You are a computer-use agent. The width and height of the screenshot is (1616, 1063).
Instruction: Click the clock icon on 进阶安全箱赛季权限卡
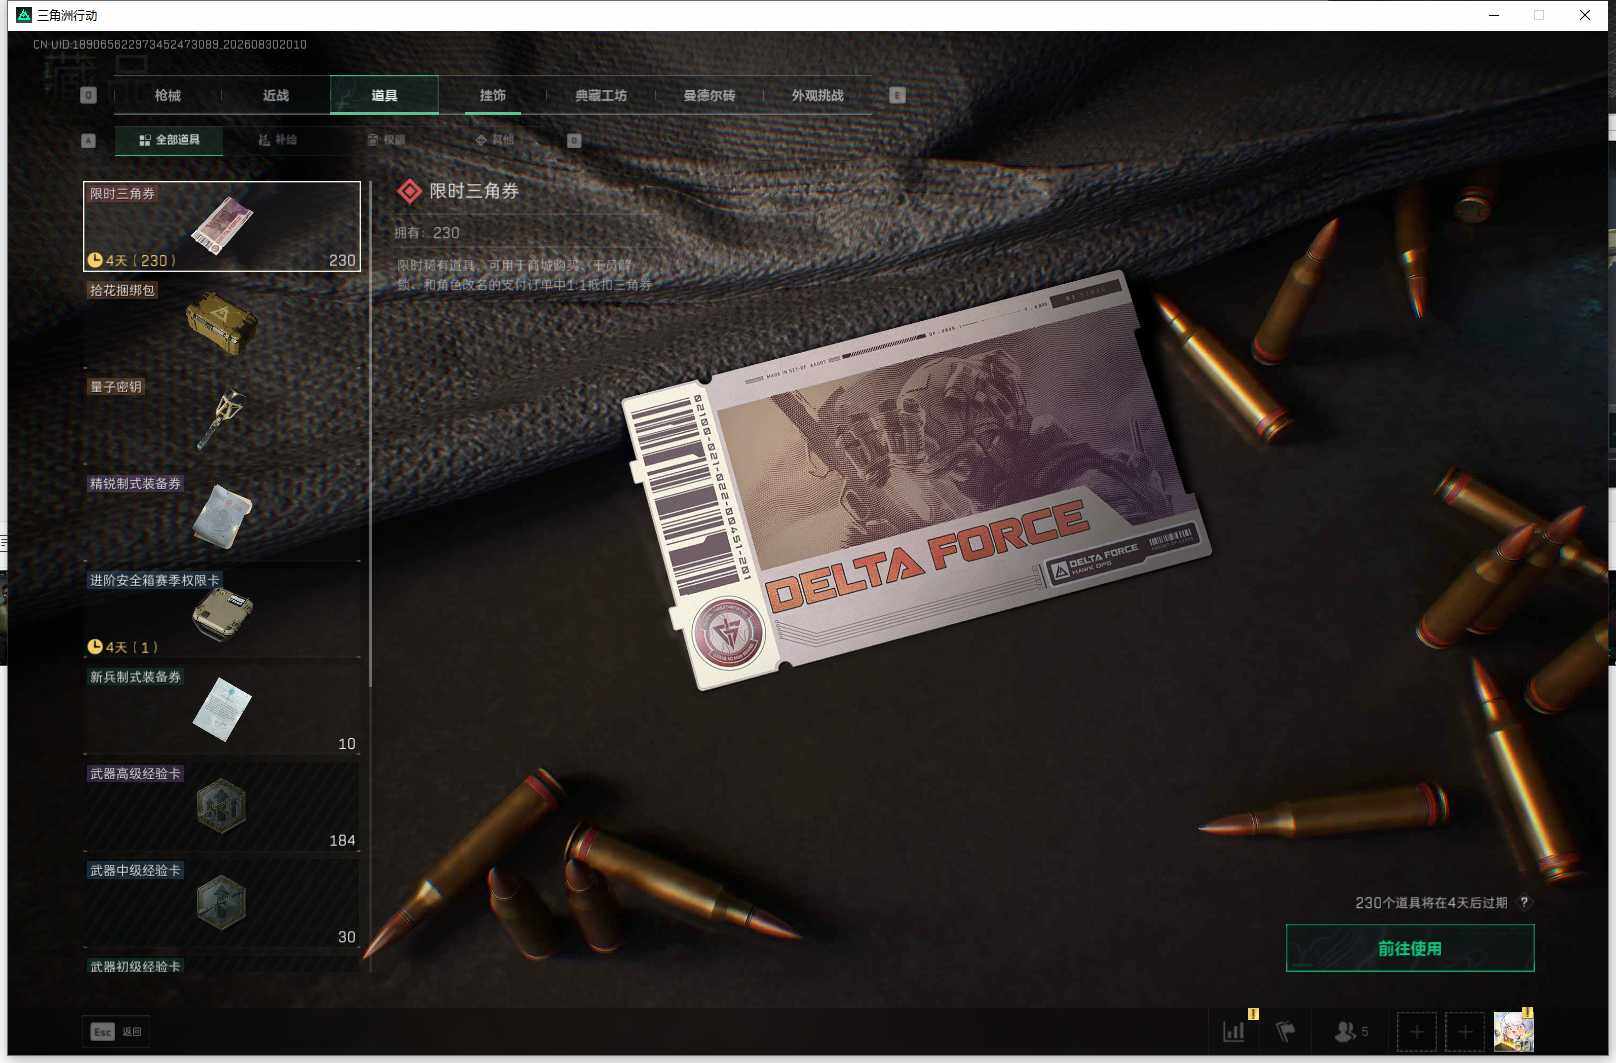pyautogui.click(x=95, y=647)
